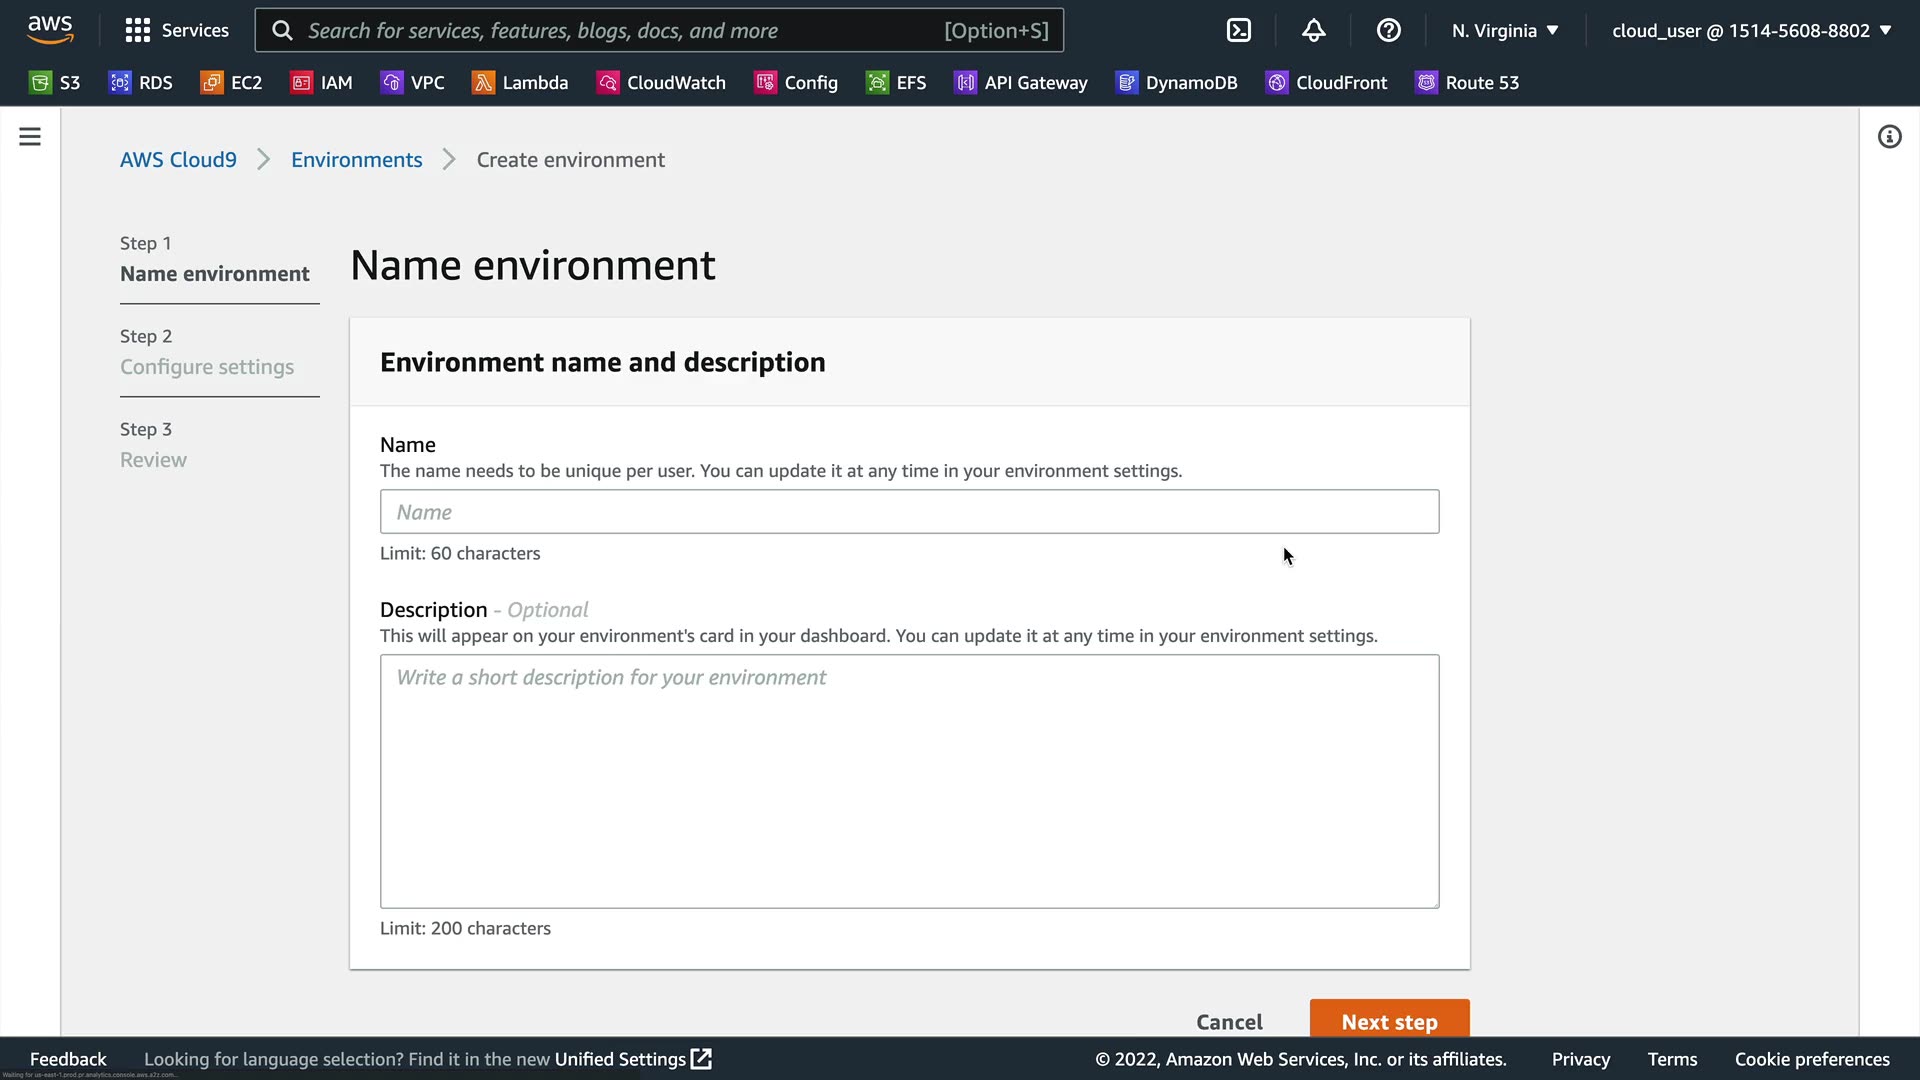
Task: Open the Lambda service shortcut
Action: coord(520,83)
